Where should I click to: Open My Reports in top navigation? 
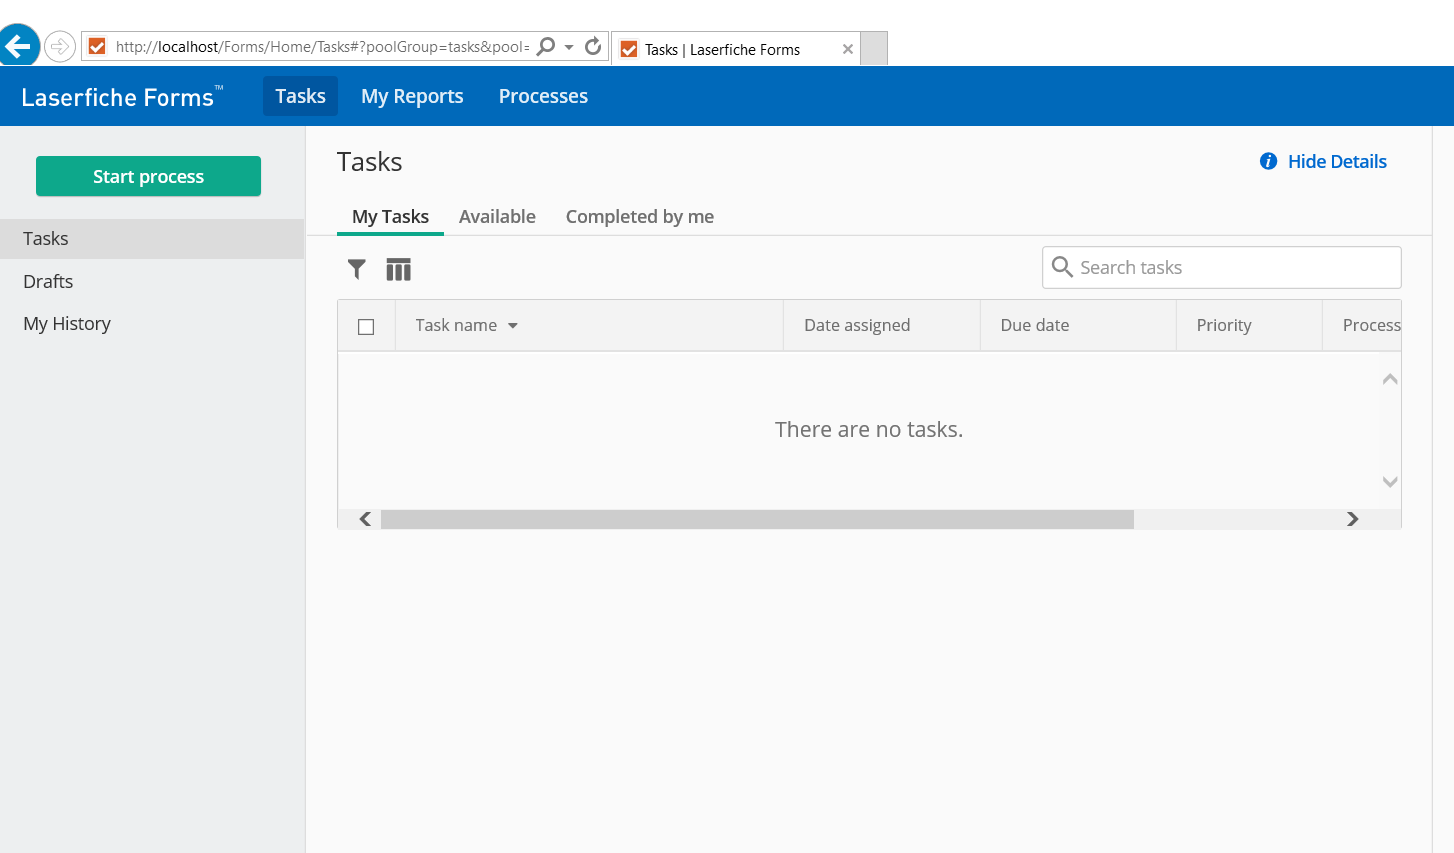pos(412,96)
